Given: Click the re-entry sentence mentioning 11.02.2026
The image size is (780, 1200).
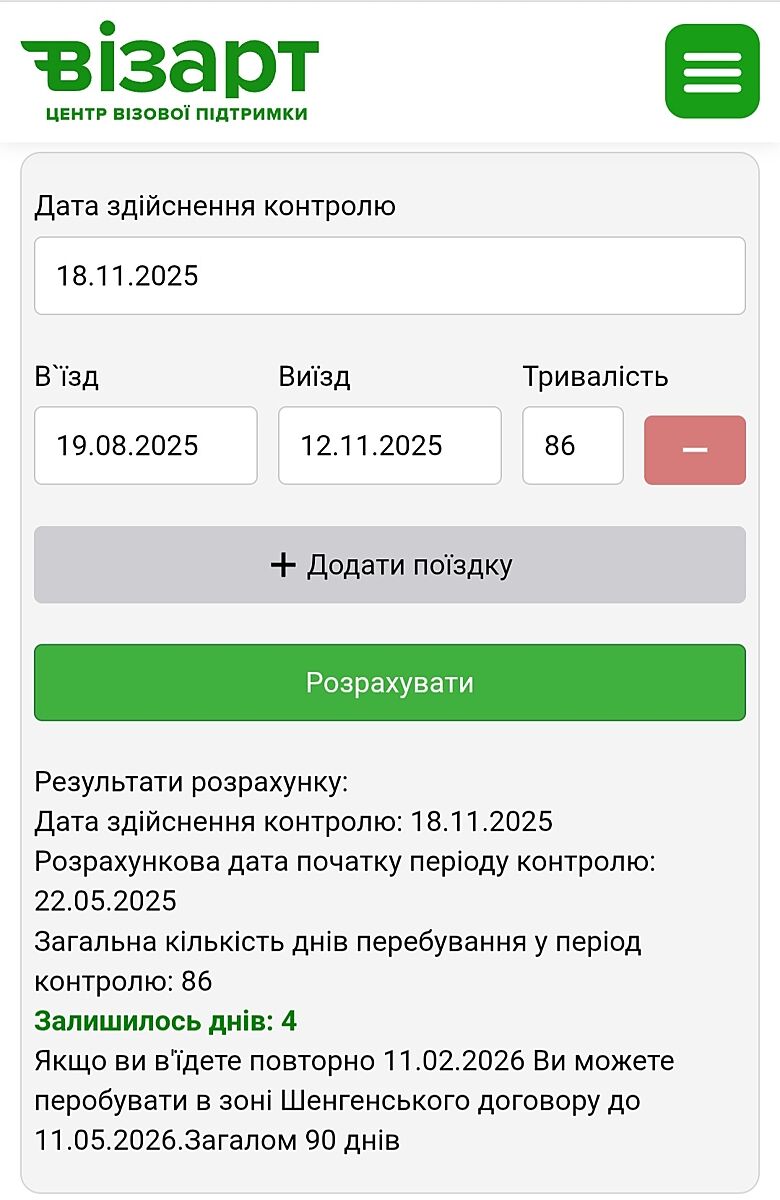Looking at the screenshot, I should point(354,1060).
